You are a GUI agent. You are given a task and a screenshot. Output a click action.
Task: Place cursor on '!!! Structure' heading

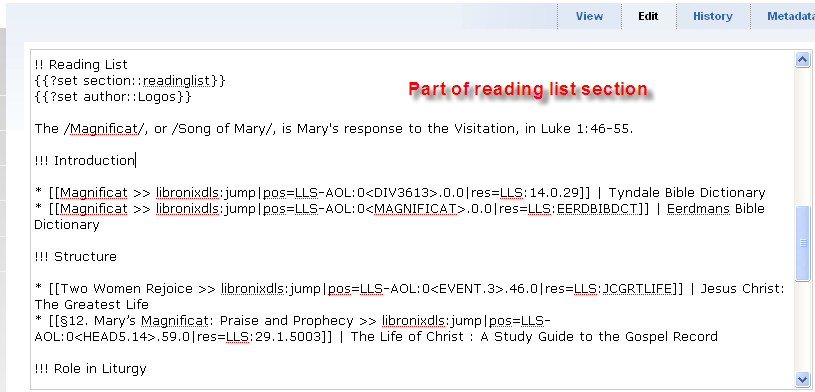coord(76,257)
